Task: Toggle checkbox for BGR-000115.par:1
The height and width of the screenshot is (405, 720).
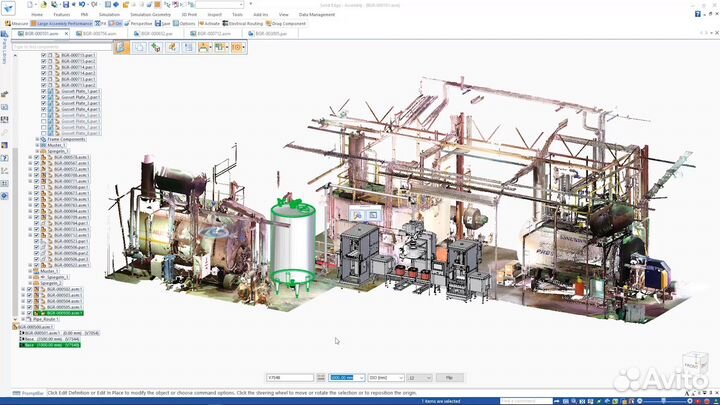Action: 44,54
